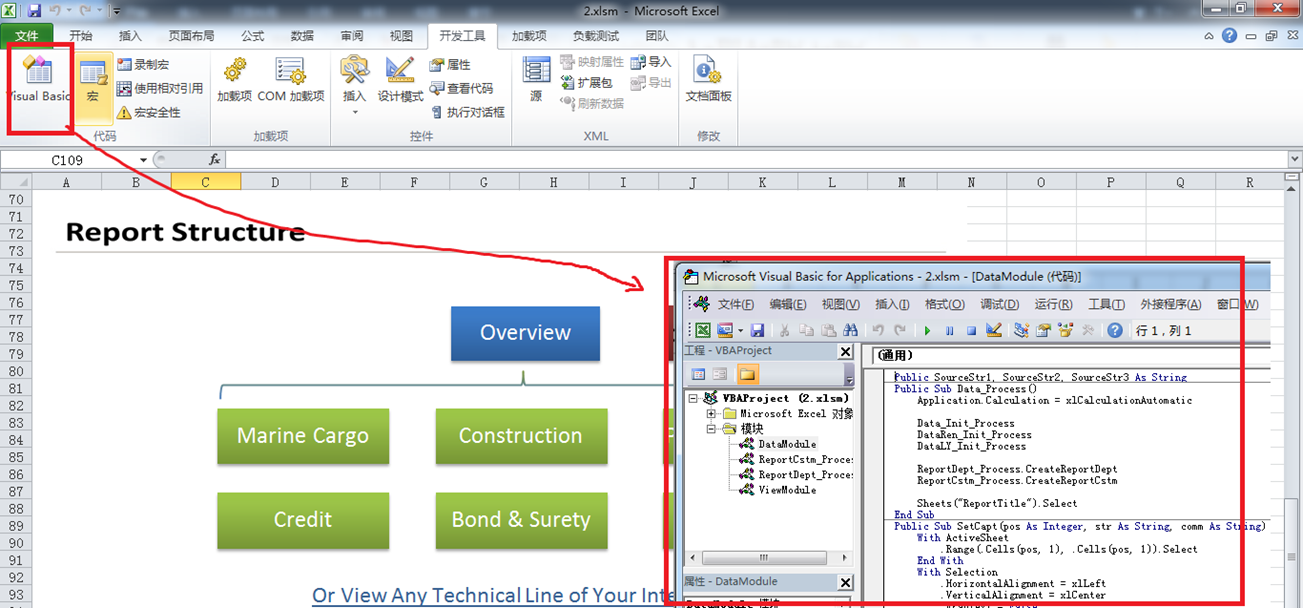Expand Microsoft Excel 对象 folder node
The image size is (1303, 608).
click(711, 413)
